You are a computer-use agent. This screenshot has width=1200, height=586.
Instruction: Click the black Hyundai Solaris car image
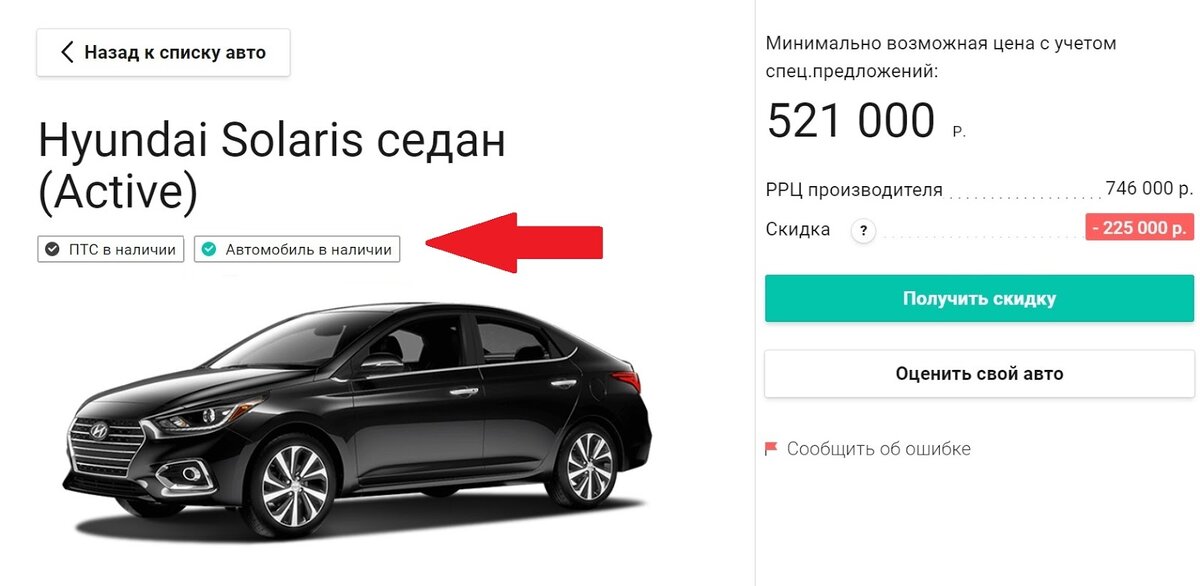360,420
